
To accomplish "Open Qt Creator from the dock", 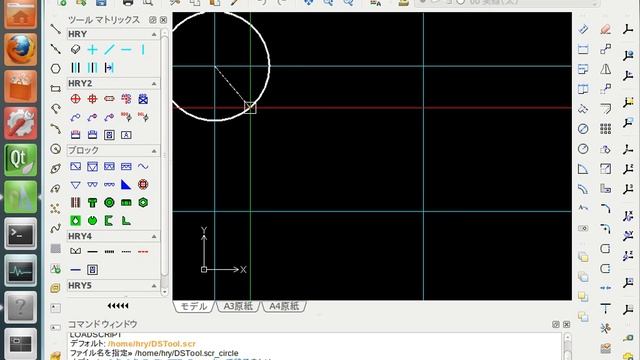I will (x=20, y=160).
